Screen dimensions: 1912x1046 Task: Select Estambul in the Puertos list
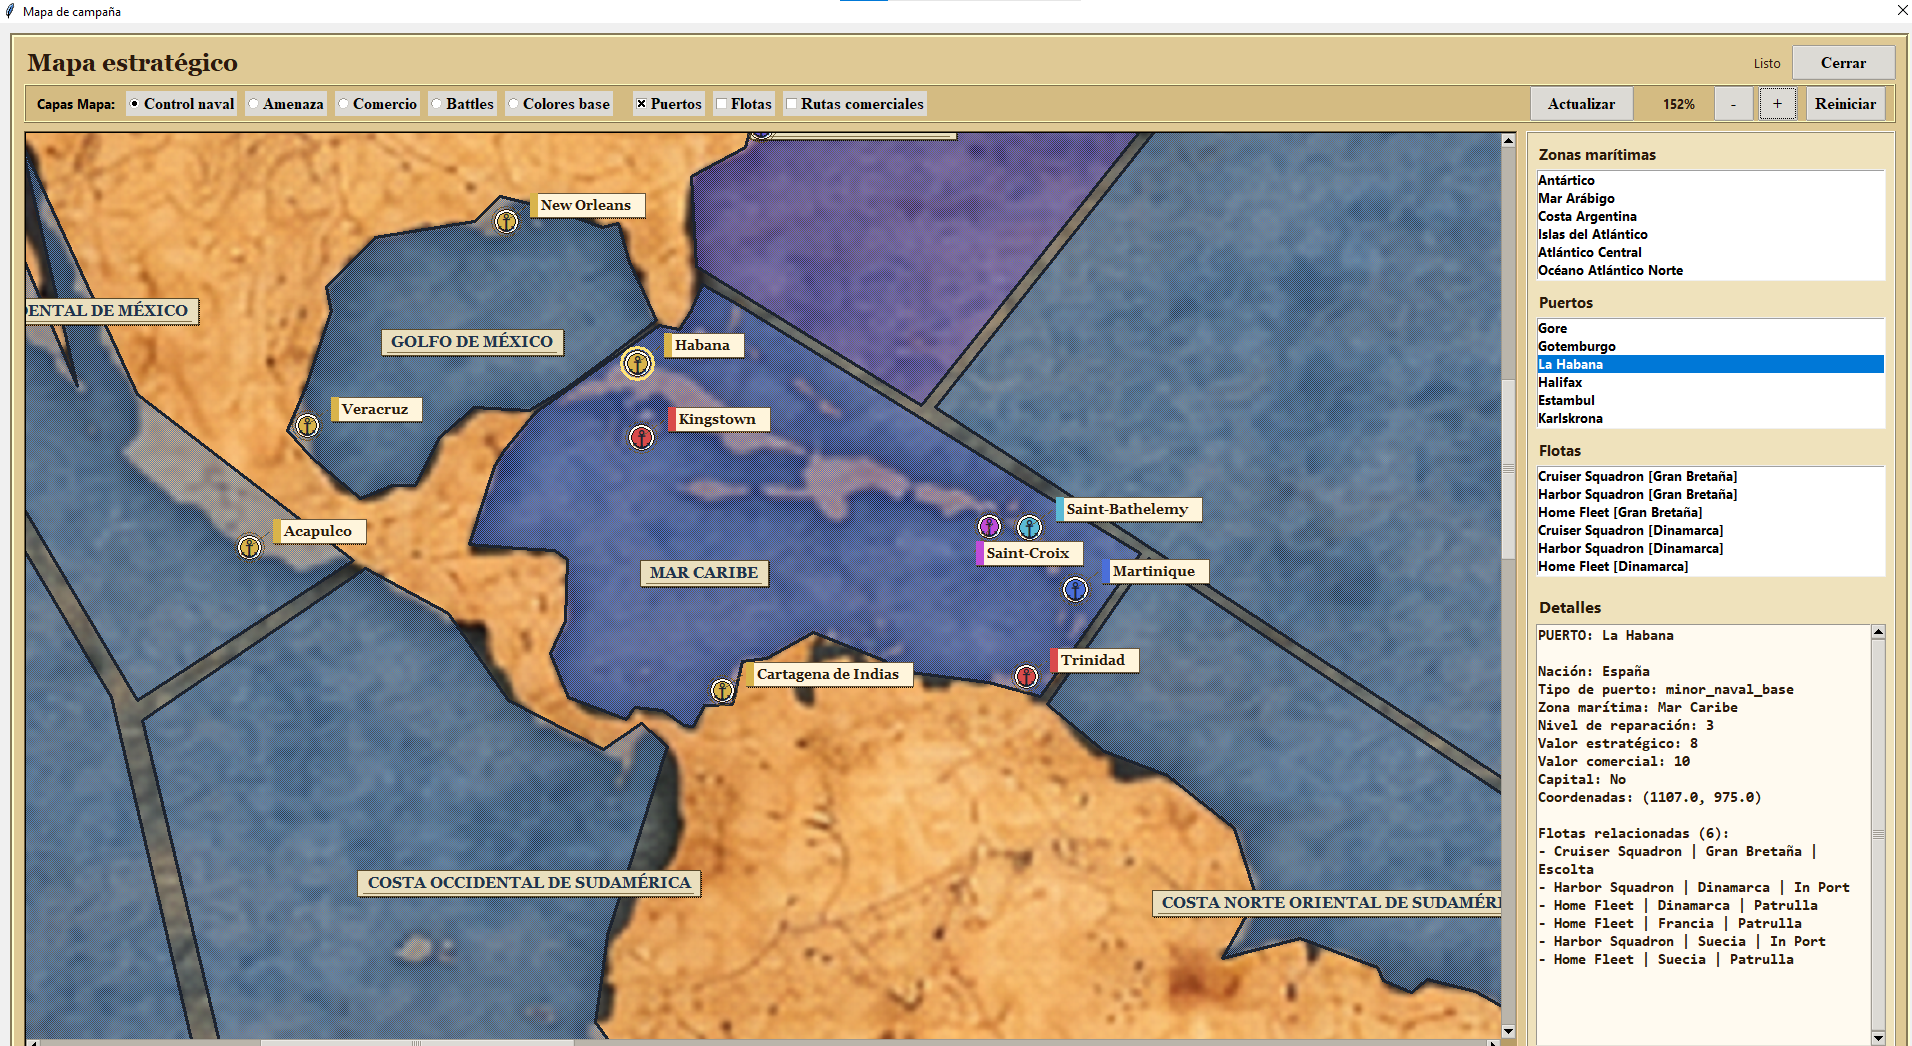1710,400
